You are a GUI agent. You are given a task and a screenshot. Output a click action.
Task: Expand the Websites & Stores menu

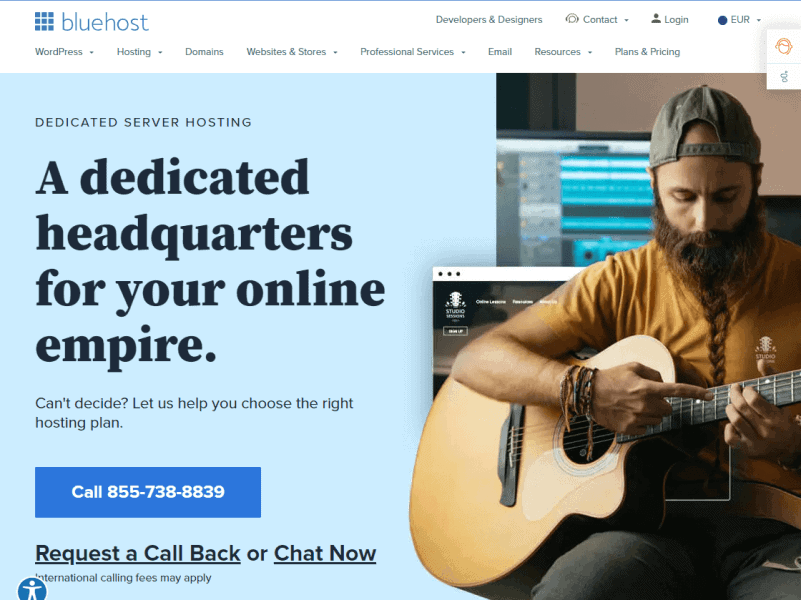pos(292,52)
